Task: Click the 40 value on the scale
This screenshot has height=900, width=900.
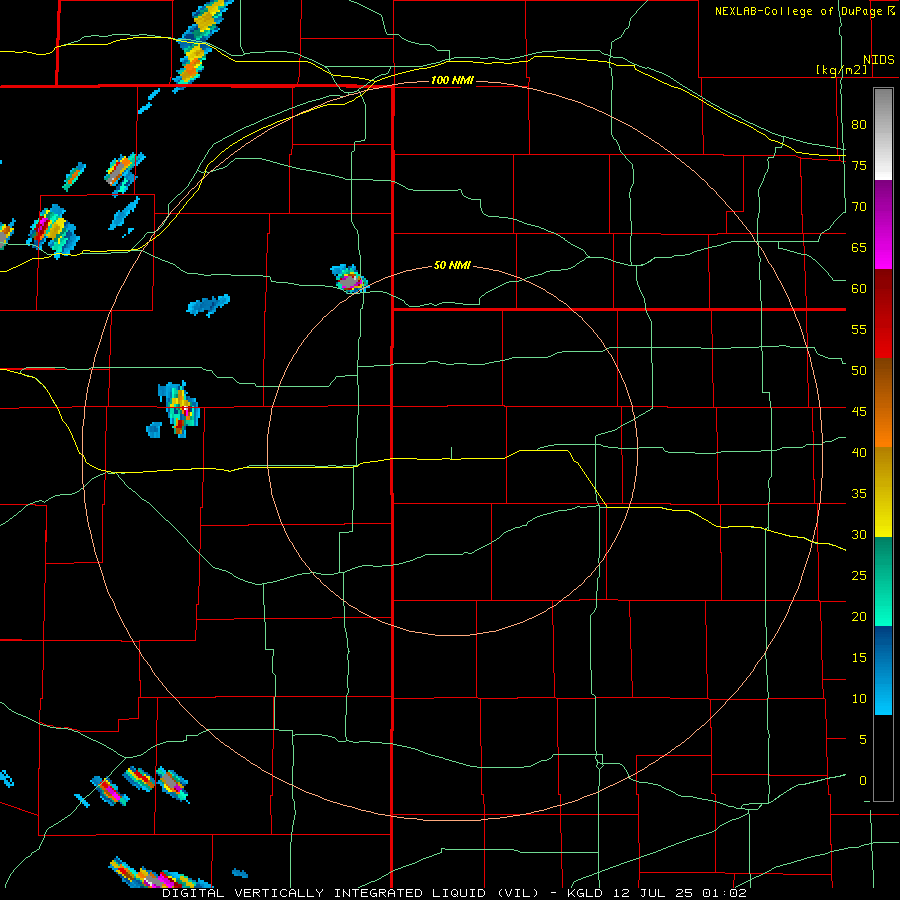Action: click(859, 452)
